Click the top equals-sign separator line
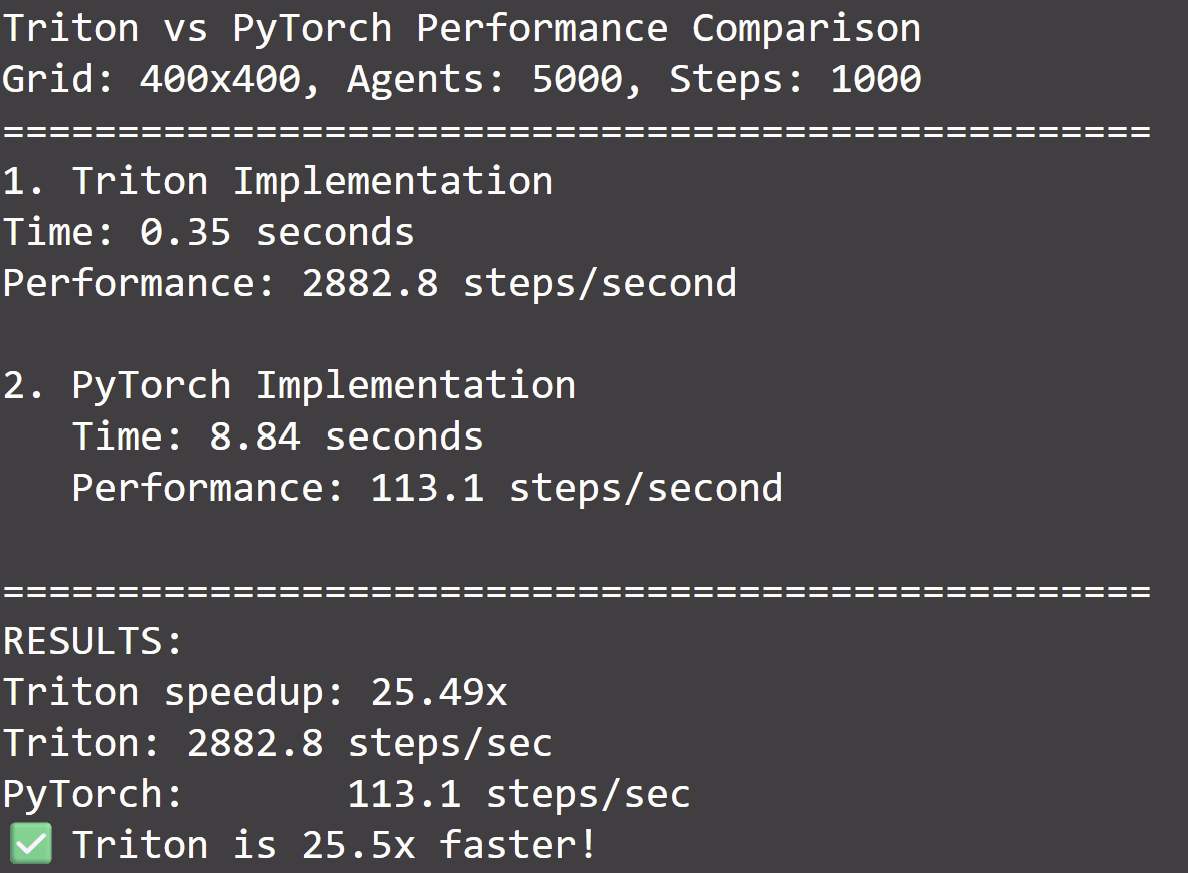Screen dimensions: 1188x873 click(576, 131)
